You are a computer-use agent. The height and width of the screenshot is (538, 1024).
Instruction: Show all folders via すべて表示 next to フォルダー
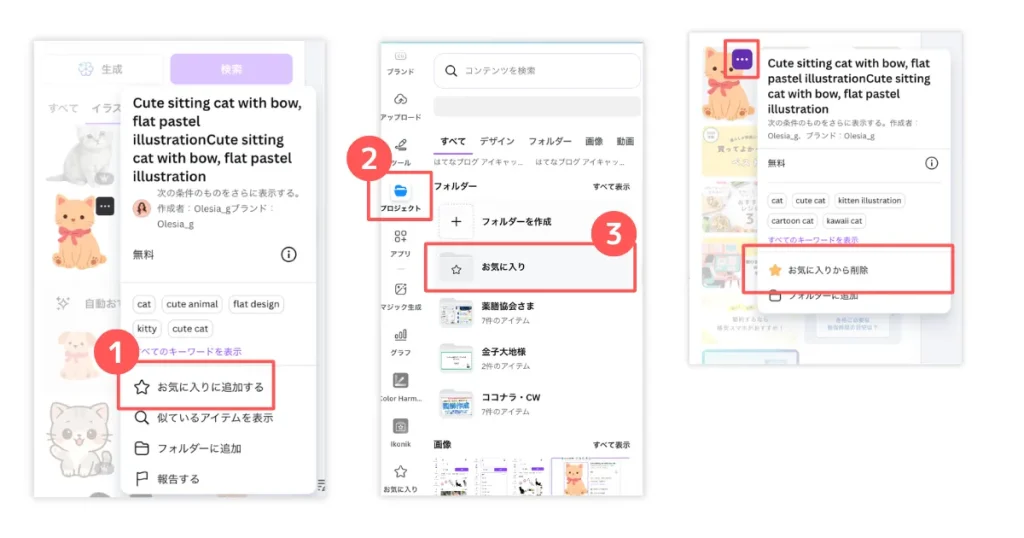(610, 187)
